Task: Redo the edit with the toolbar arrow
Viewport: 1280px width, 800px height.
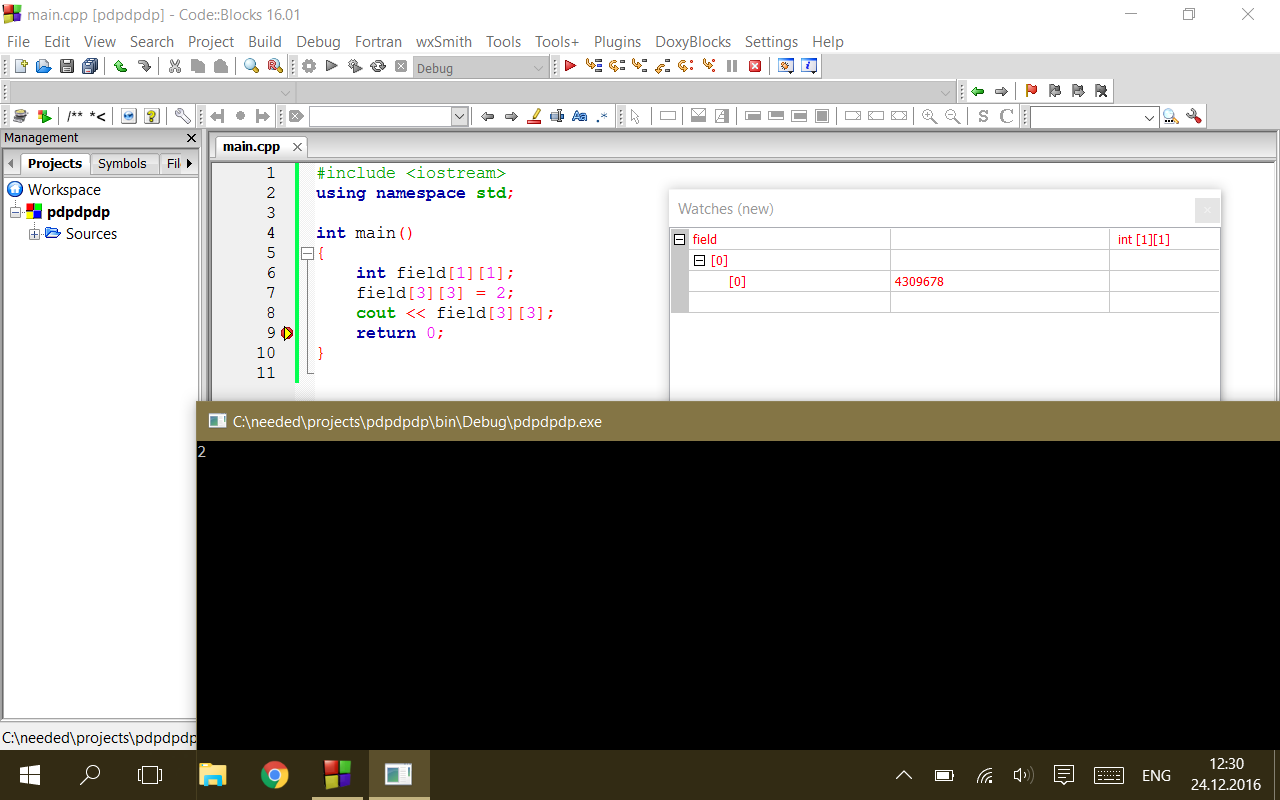Action: [144, 67]
